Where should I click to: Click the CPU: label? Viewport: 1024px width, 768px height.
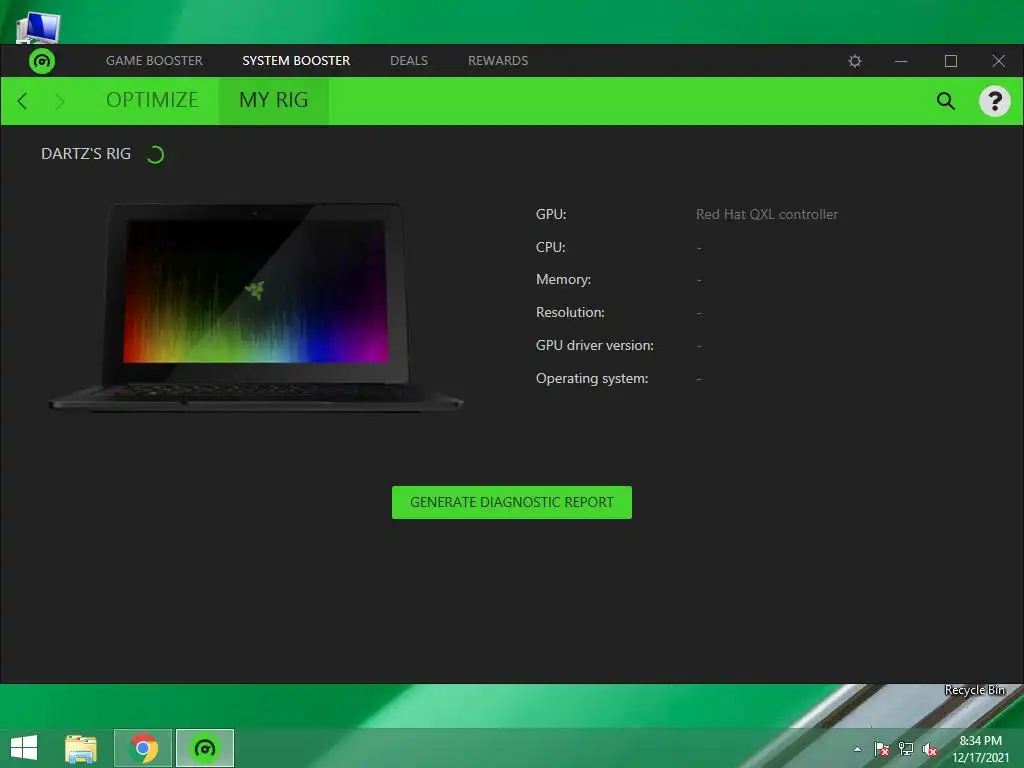550,247
